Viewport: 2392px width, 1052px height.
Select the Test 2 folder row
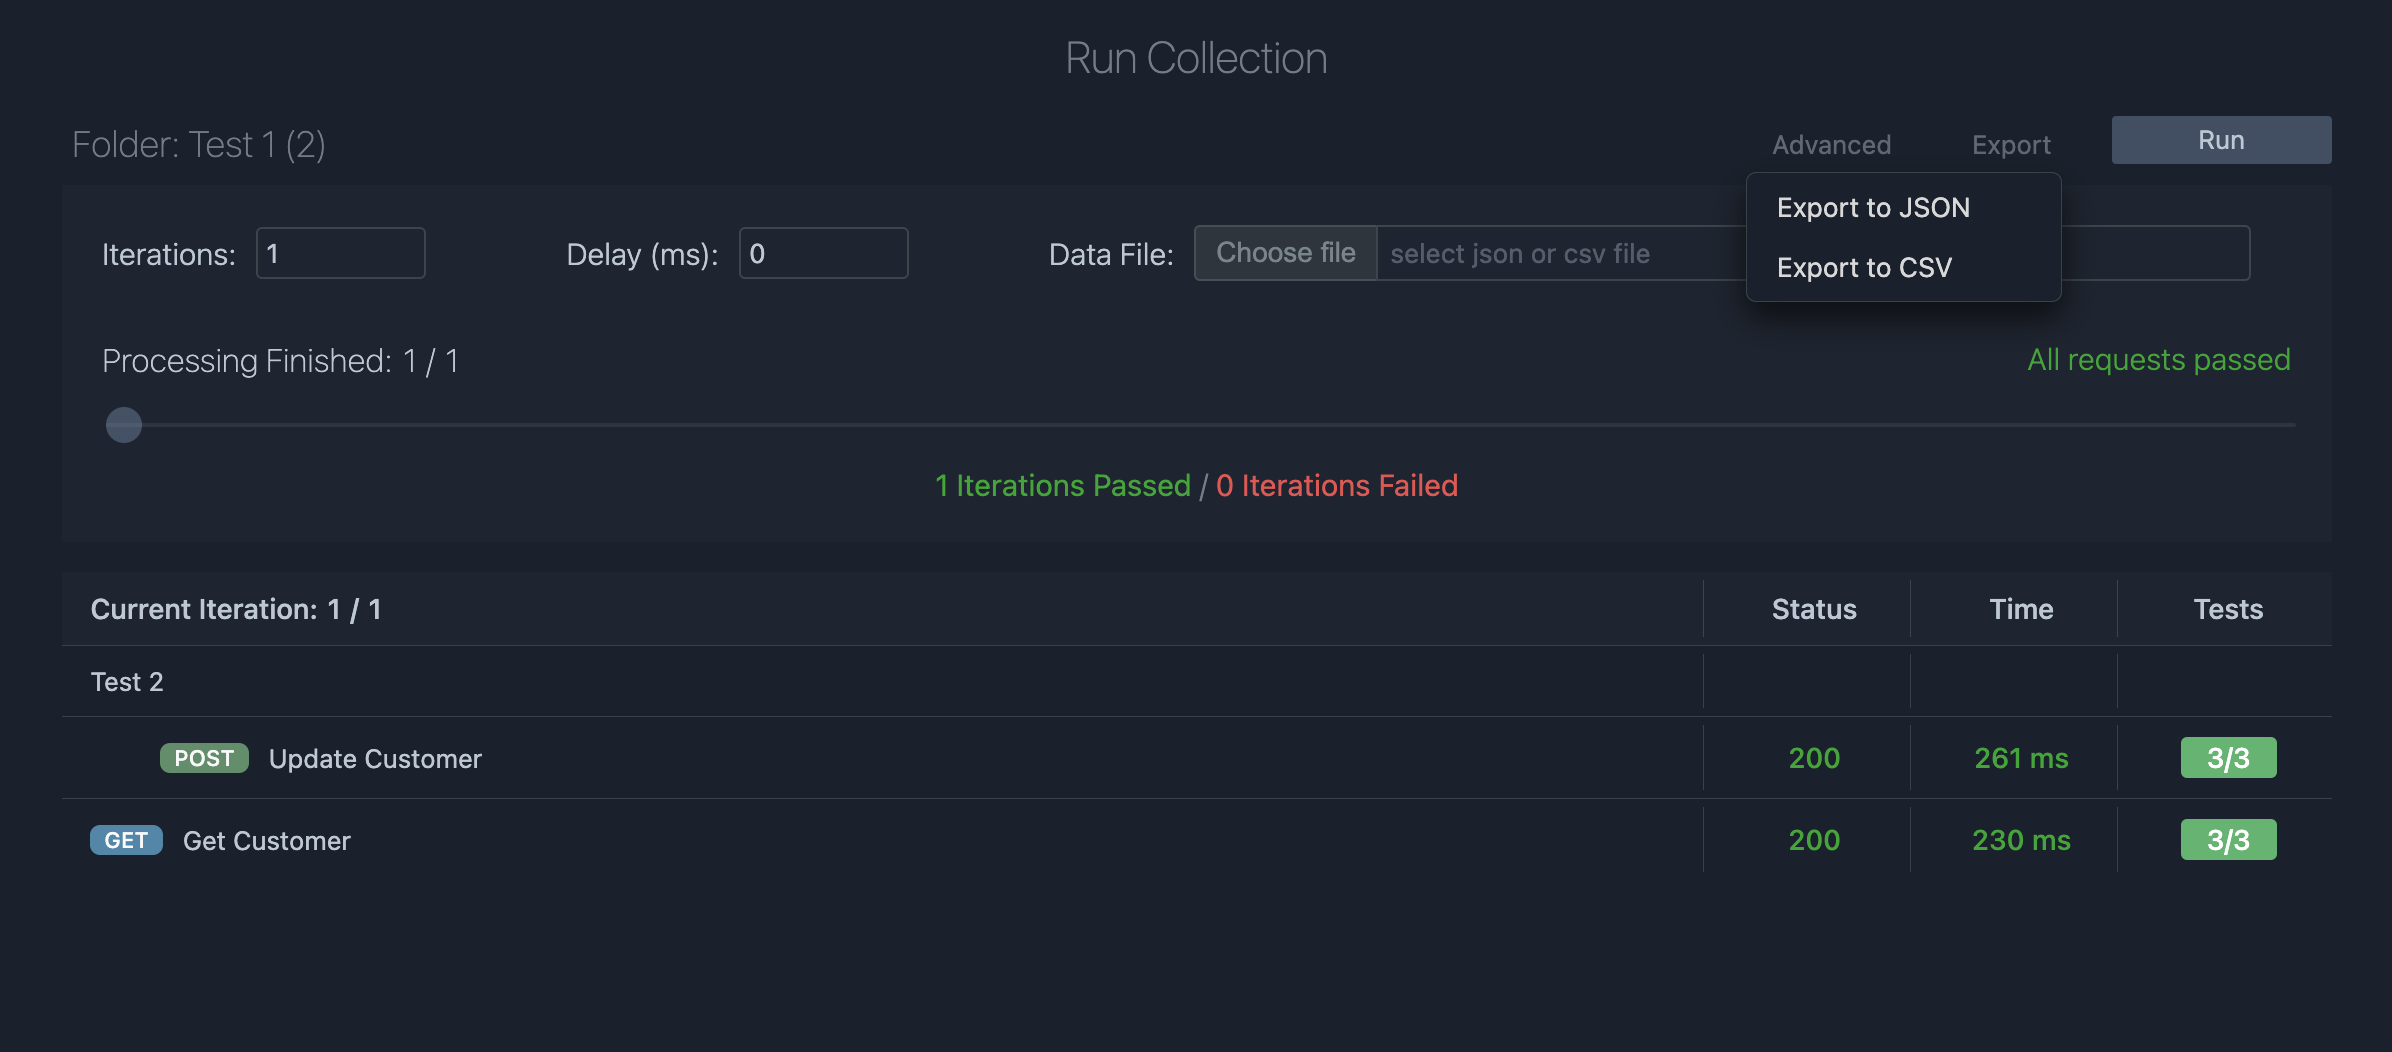coord(126,681)
